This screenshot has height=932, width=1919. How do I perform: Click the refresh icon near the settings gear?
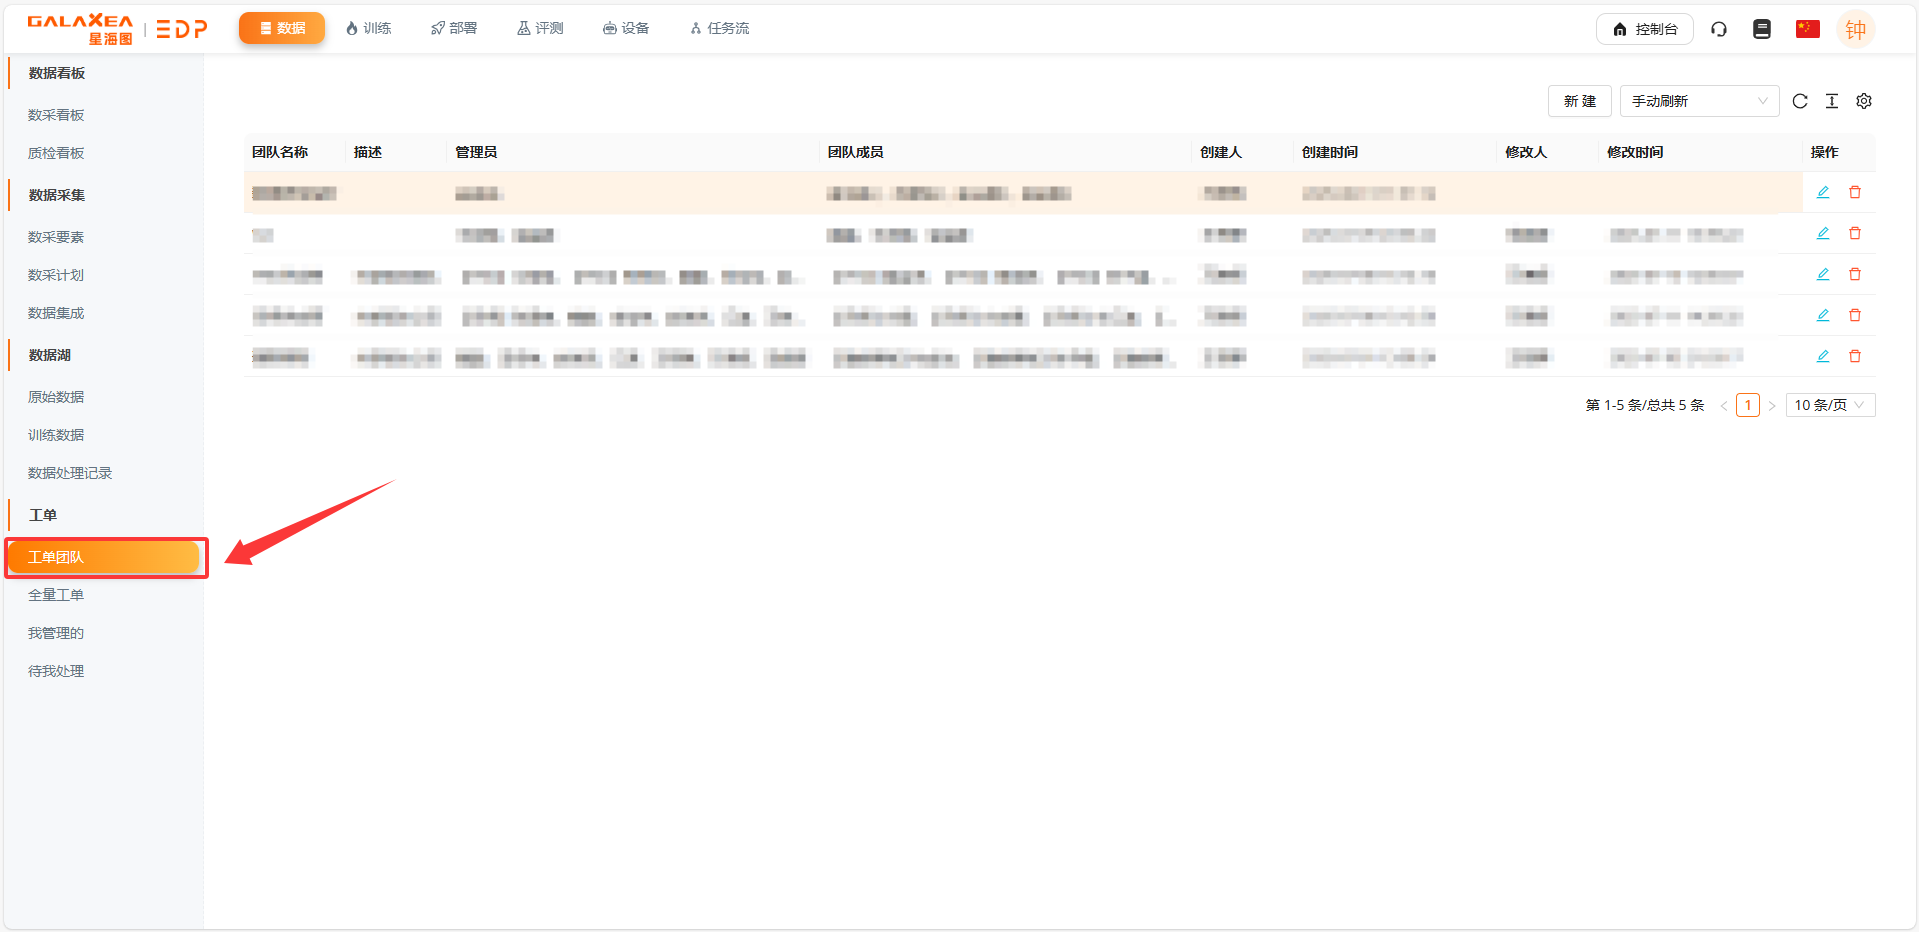[1800, 100]
